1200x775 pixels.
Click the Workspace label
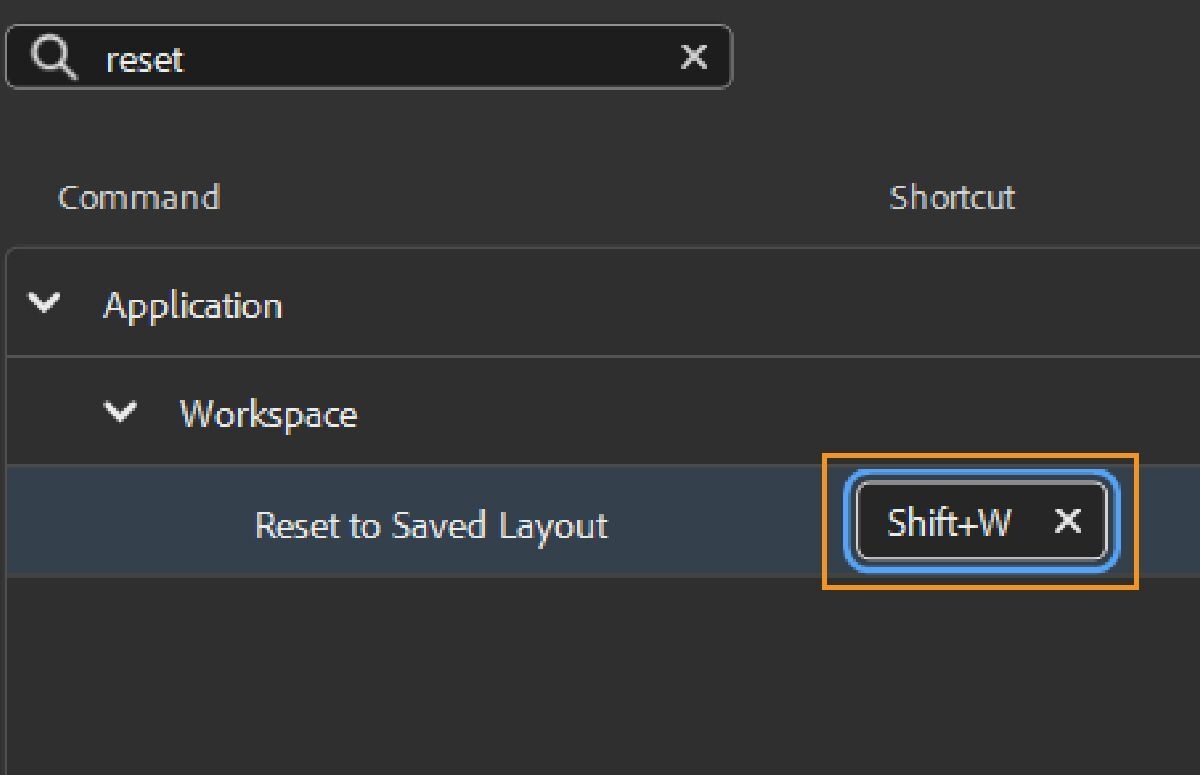tap(268, 414)
